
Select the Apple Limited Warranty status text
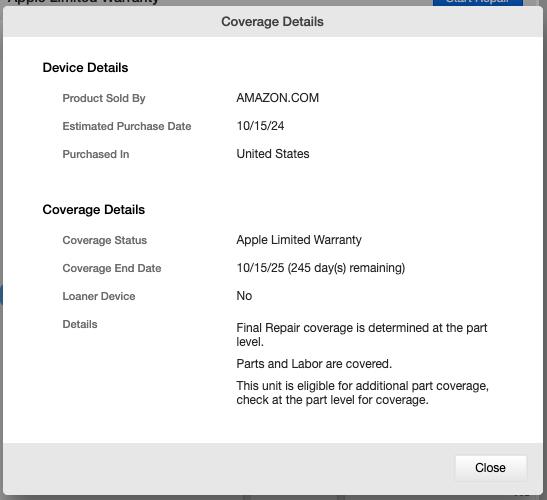coord(299,240)
